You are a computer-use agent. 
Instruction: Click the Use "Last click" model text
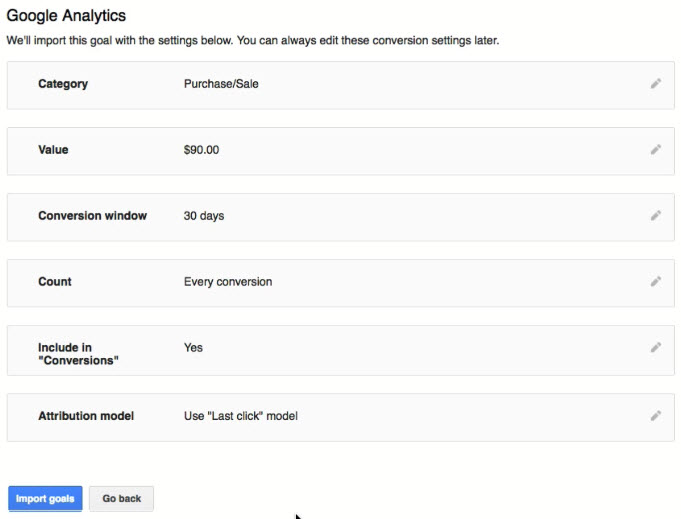point(241,416)
